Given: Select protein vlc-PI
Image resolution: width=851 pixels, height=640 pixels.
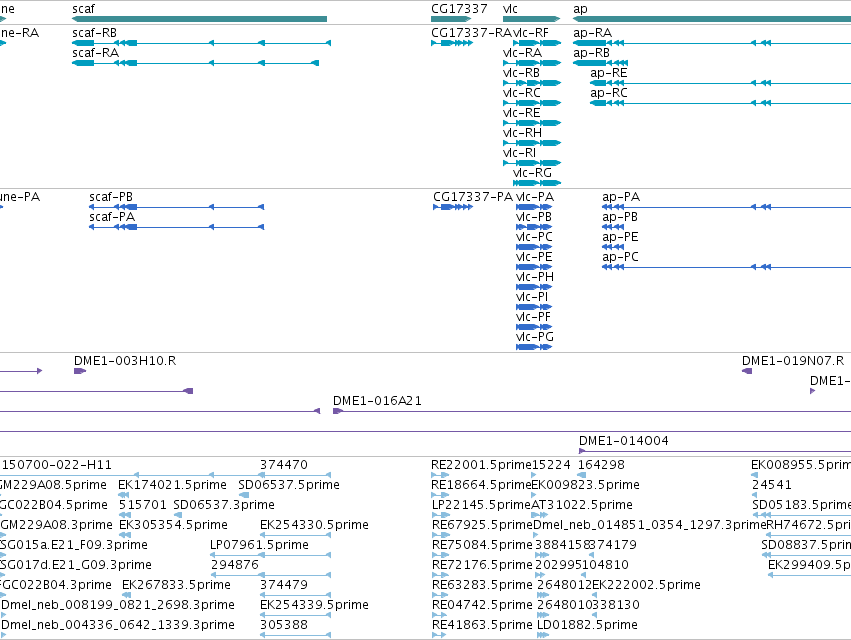Looking at the screenshot, I should point(532,297).
